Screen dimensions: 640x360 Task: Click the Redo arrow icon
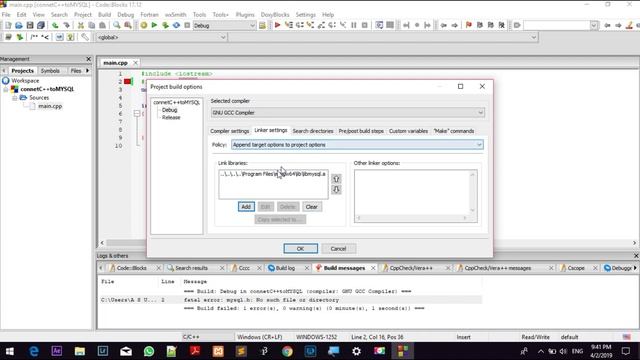click(66, 25)
